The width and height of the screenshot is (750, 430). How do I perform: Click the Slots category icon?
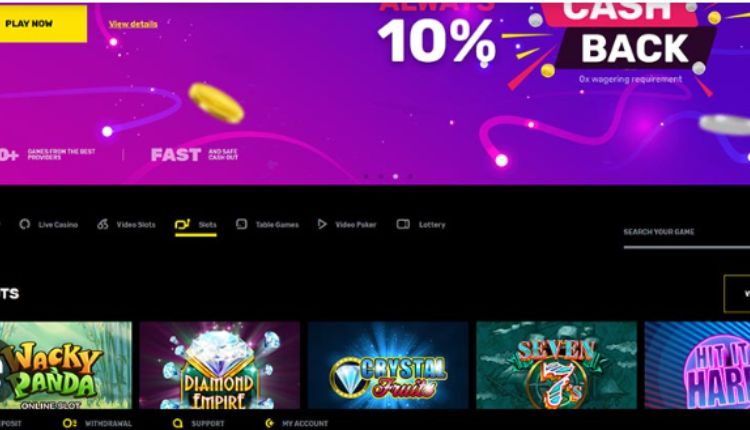182,224
